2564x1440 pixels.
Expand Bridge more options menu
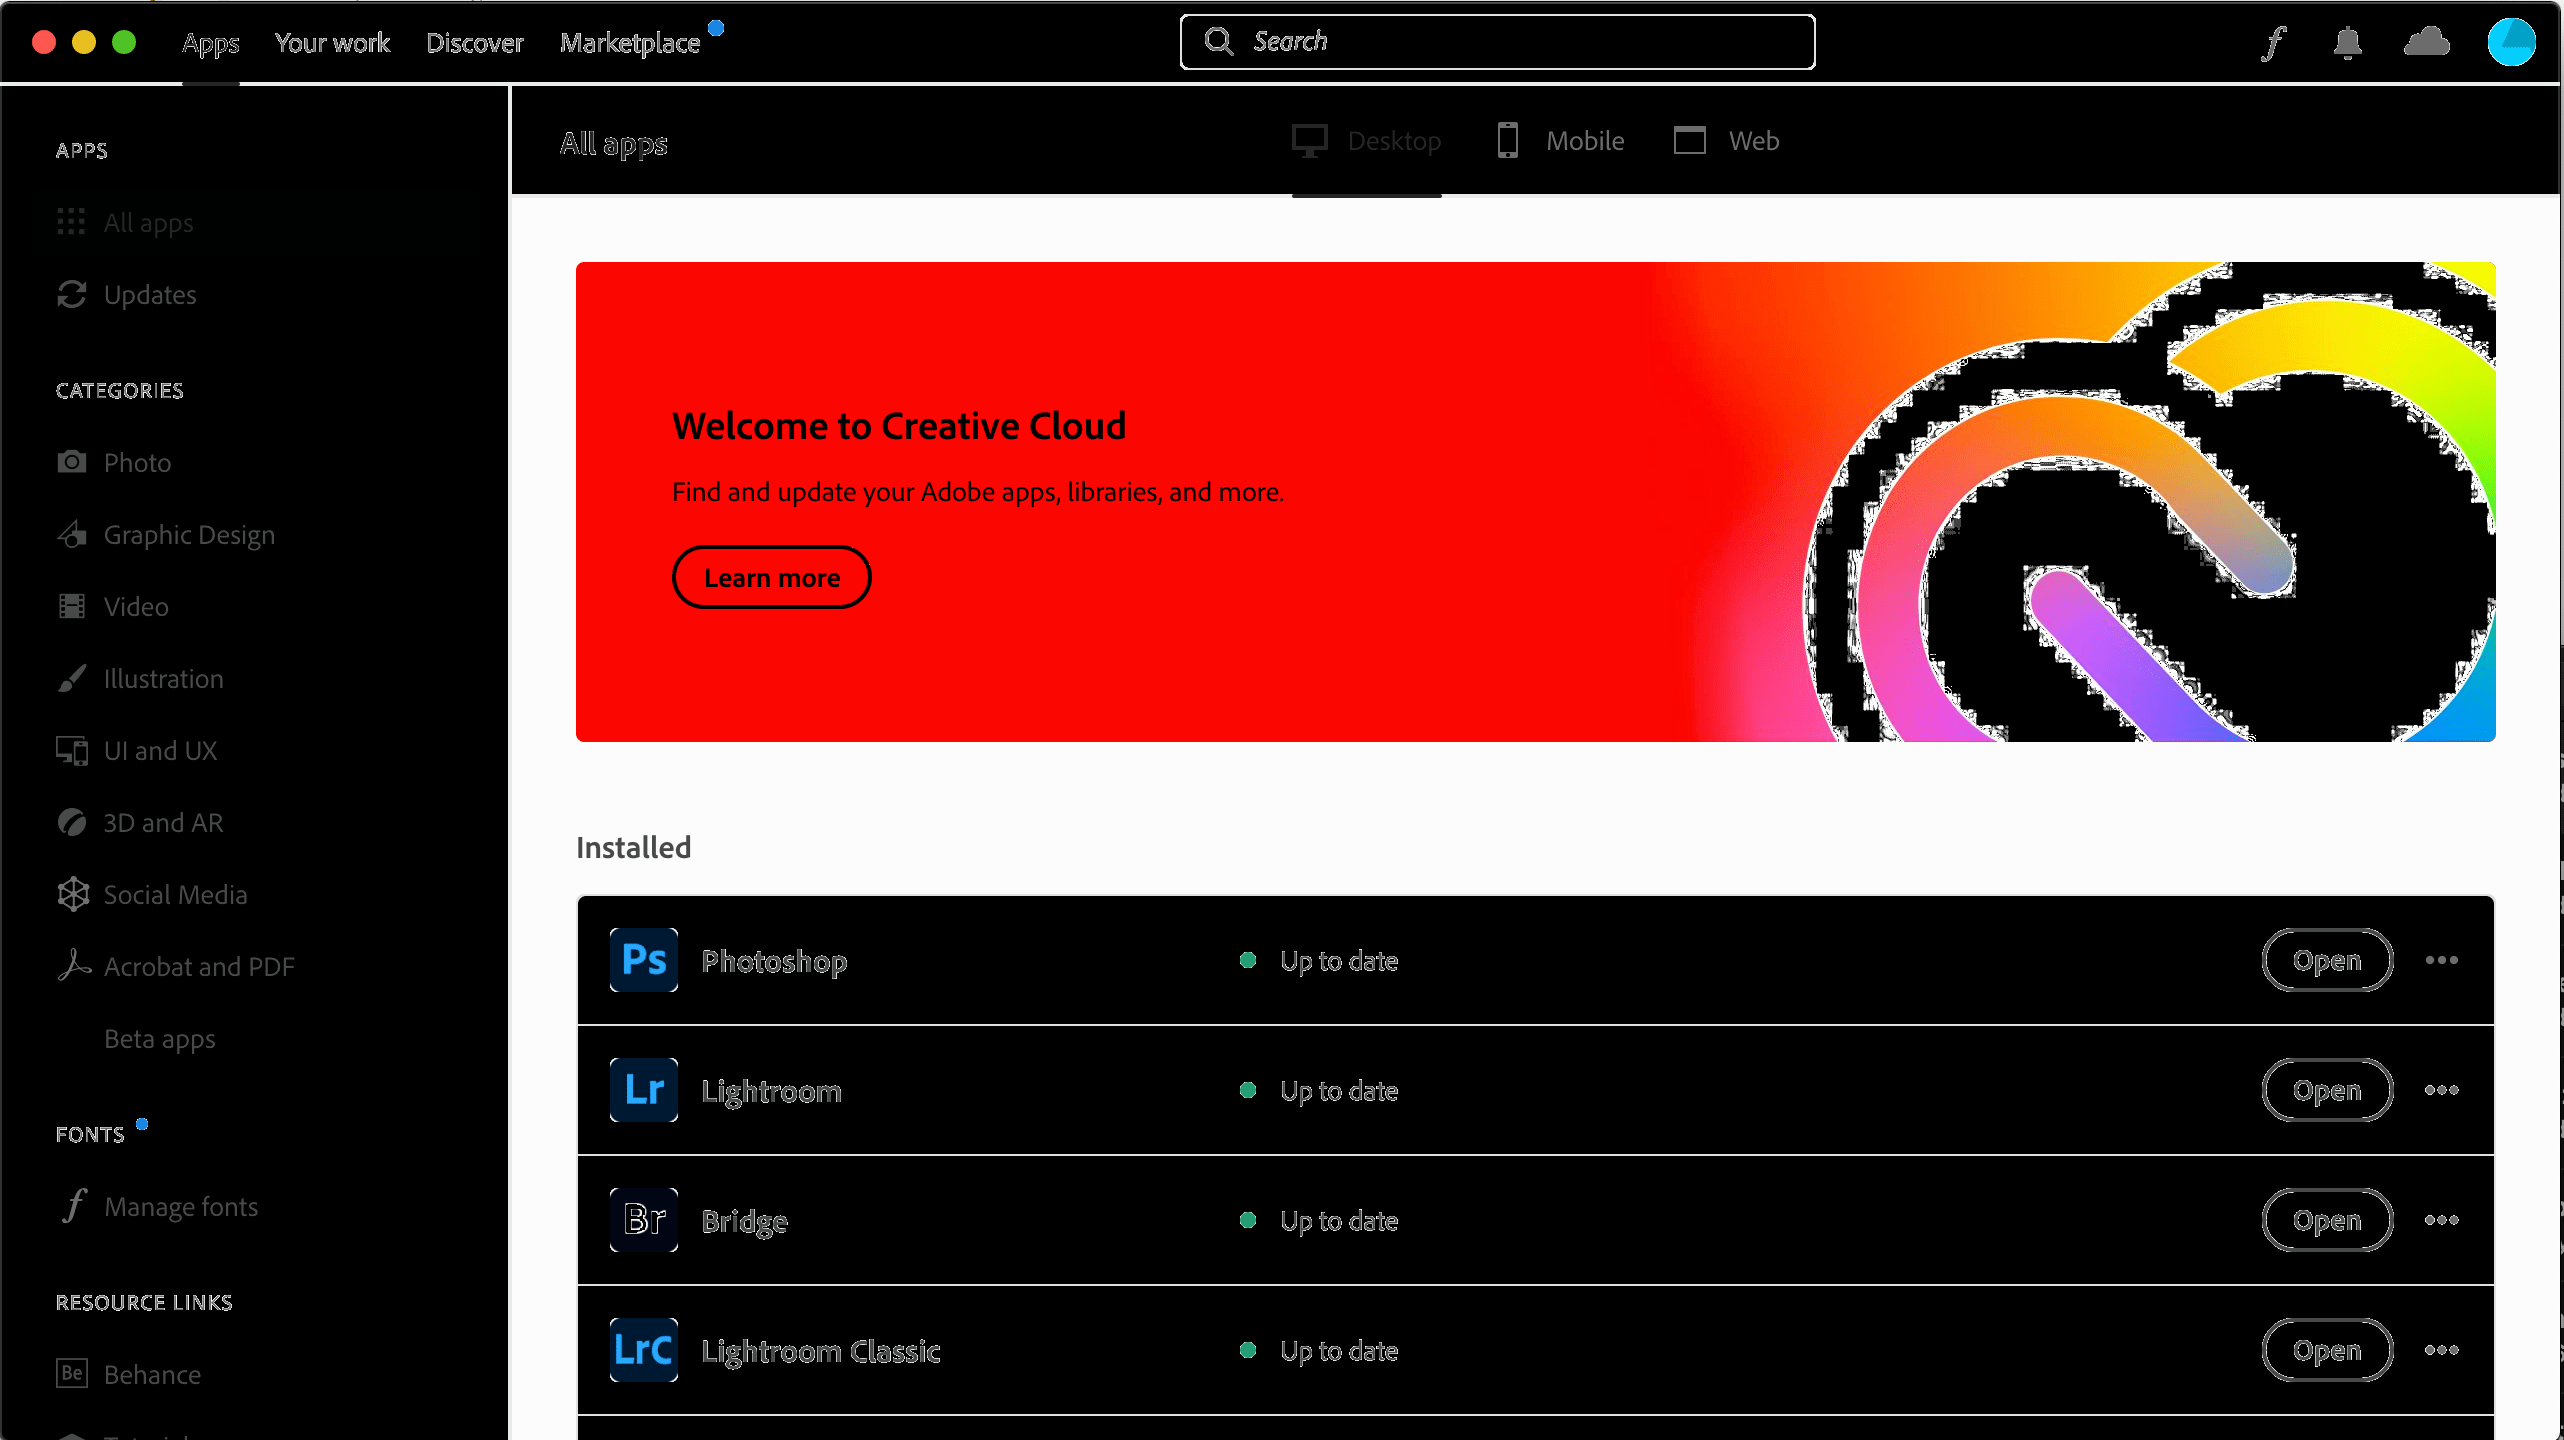tap(2441, 1220)
